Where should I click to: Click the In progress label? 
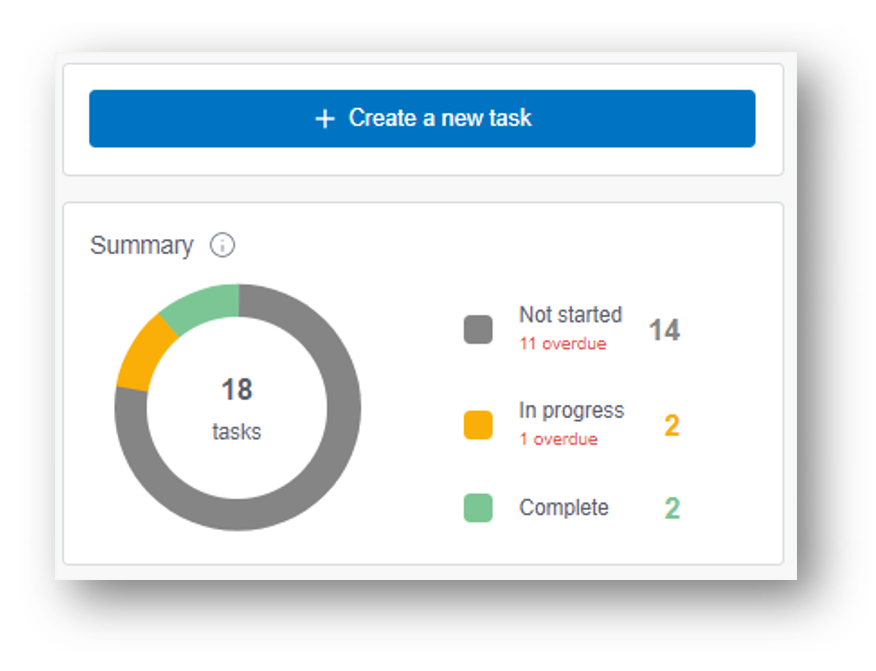pyautogui.click(x=571, y=411)
